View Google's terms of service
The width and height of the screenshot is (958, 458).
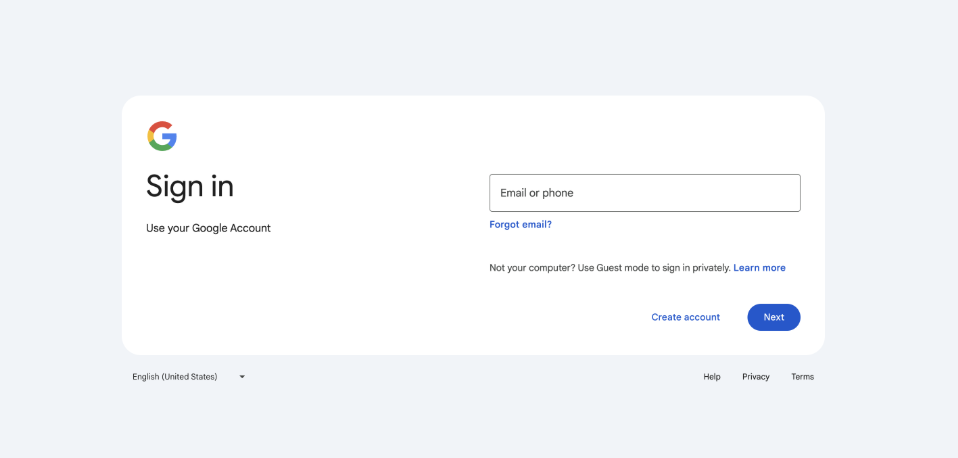point(802,377)
